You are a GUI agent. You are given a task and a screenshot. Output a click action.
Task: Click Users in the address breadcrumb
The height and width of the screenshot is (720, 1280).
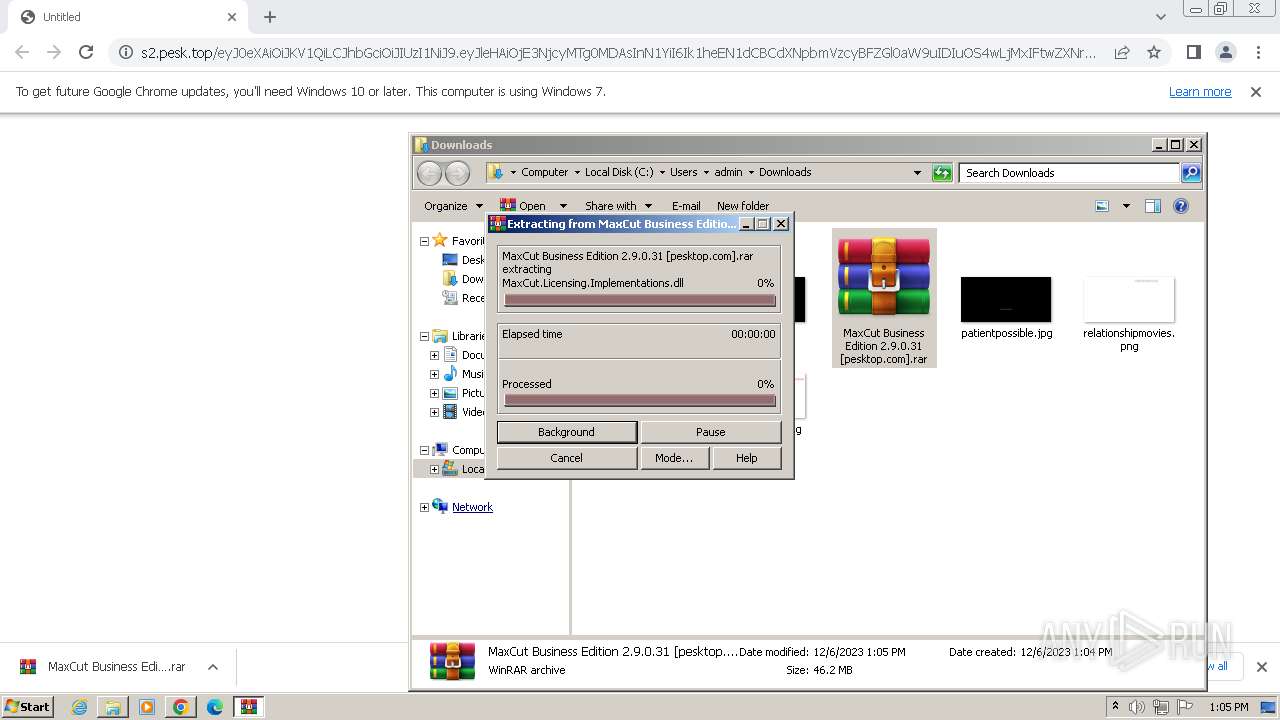point(684,172)
